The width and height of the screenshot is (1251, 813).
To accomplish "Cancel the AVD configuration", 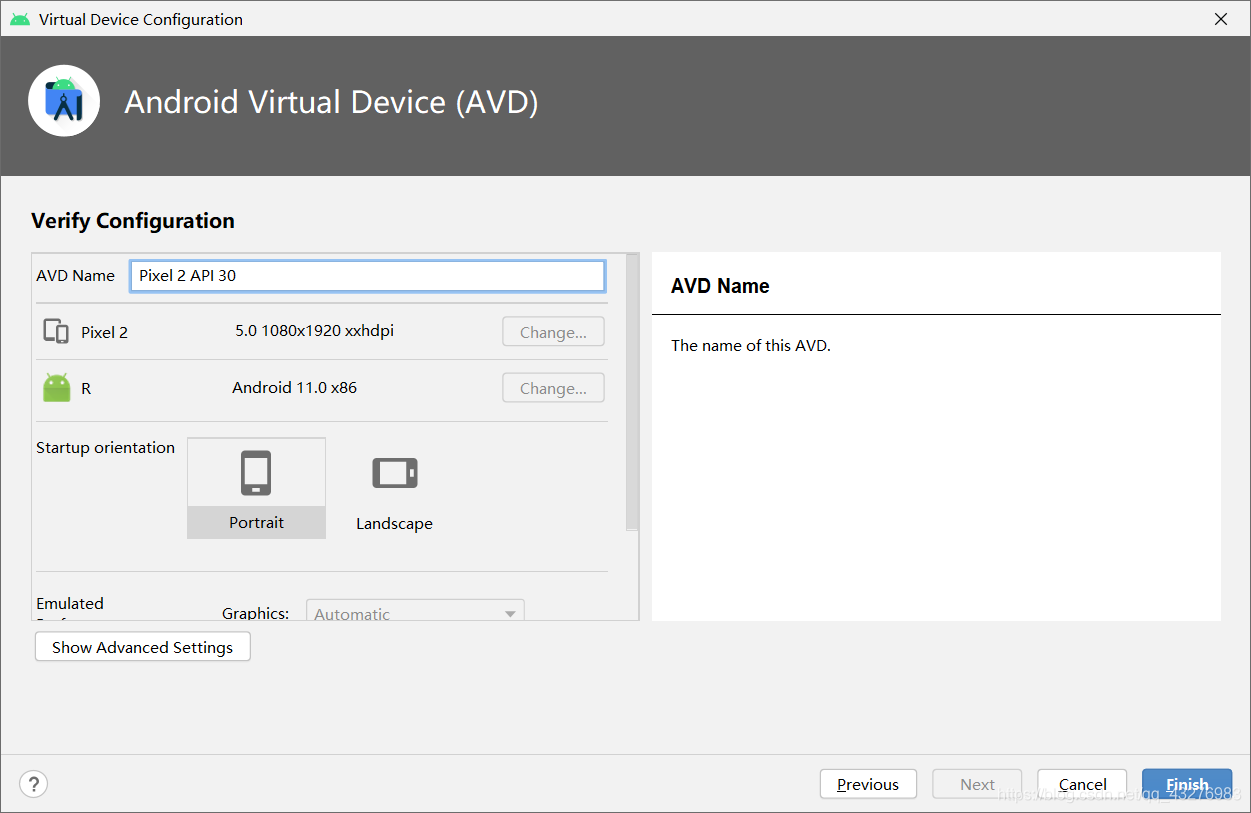I will tap(1082, 784).
